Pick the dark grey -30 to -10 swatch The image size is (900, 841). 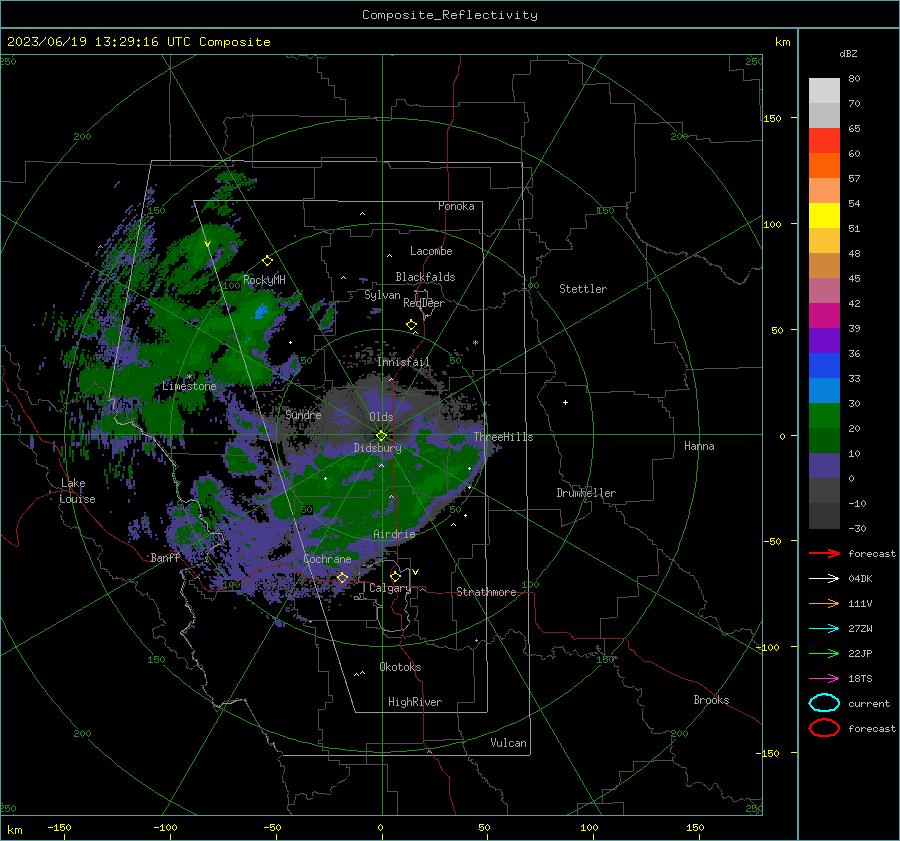(x=824, y=516)
